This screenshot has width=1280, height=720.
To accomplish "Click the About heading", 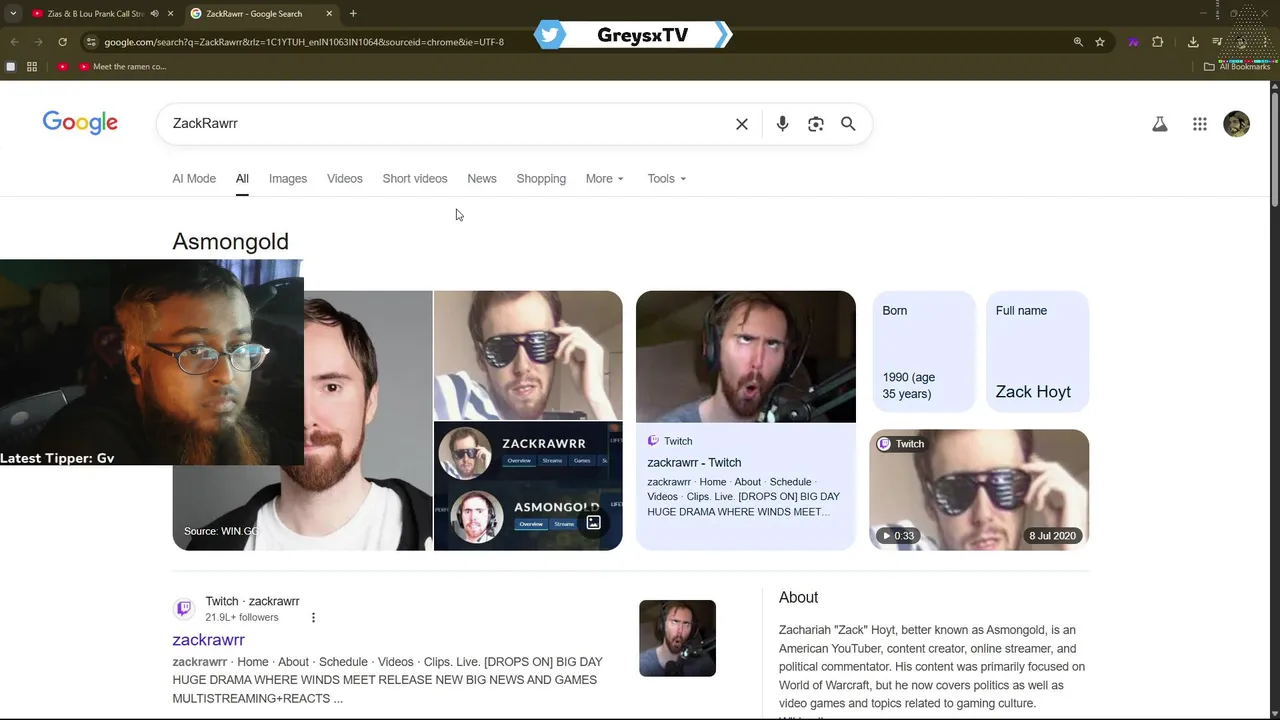I will (798, 597).
